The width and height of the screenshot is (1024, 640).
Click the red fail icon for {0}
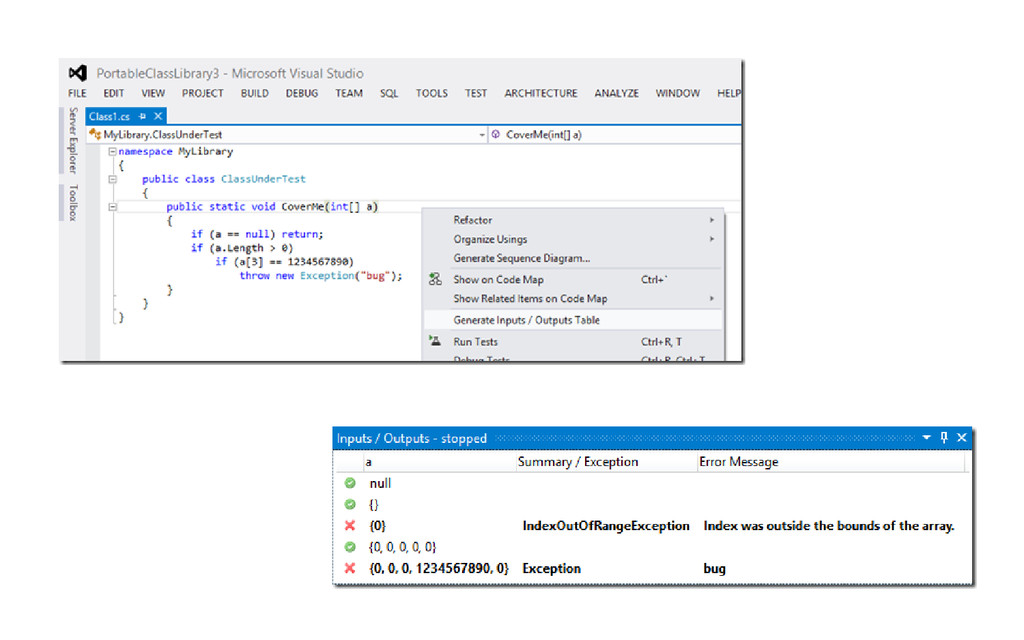coord(351,526)
